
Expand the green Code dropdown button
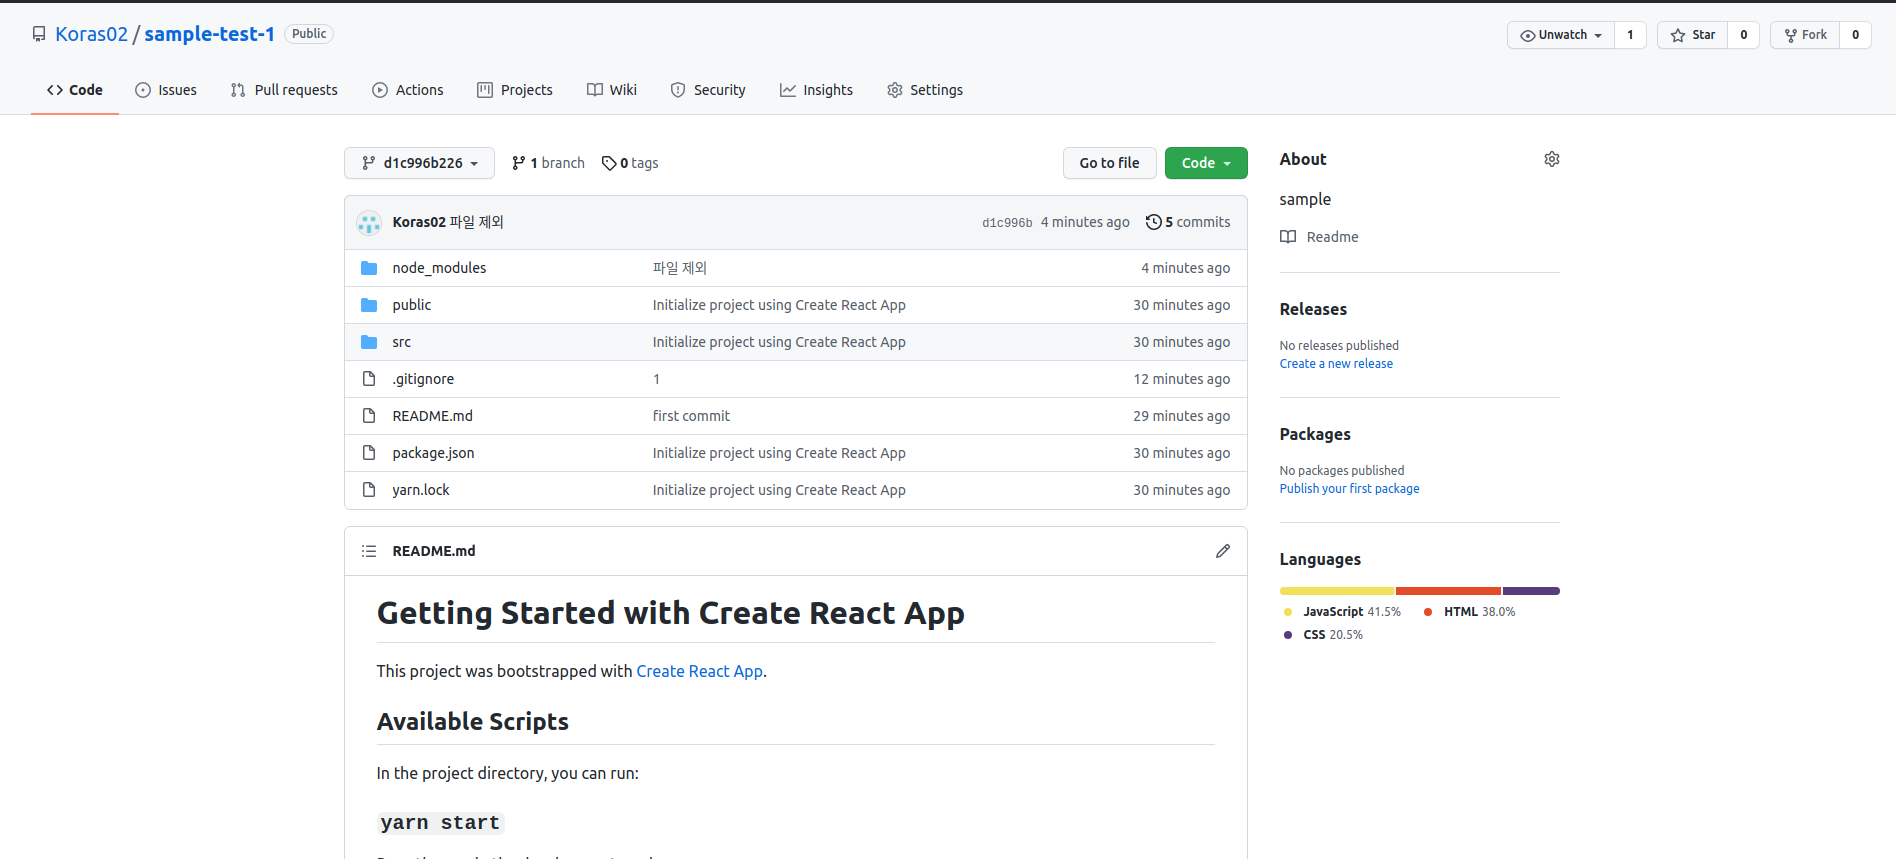click(x=1206, y=163)
